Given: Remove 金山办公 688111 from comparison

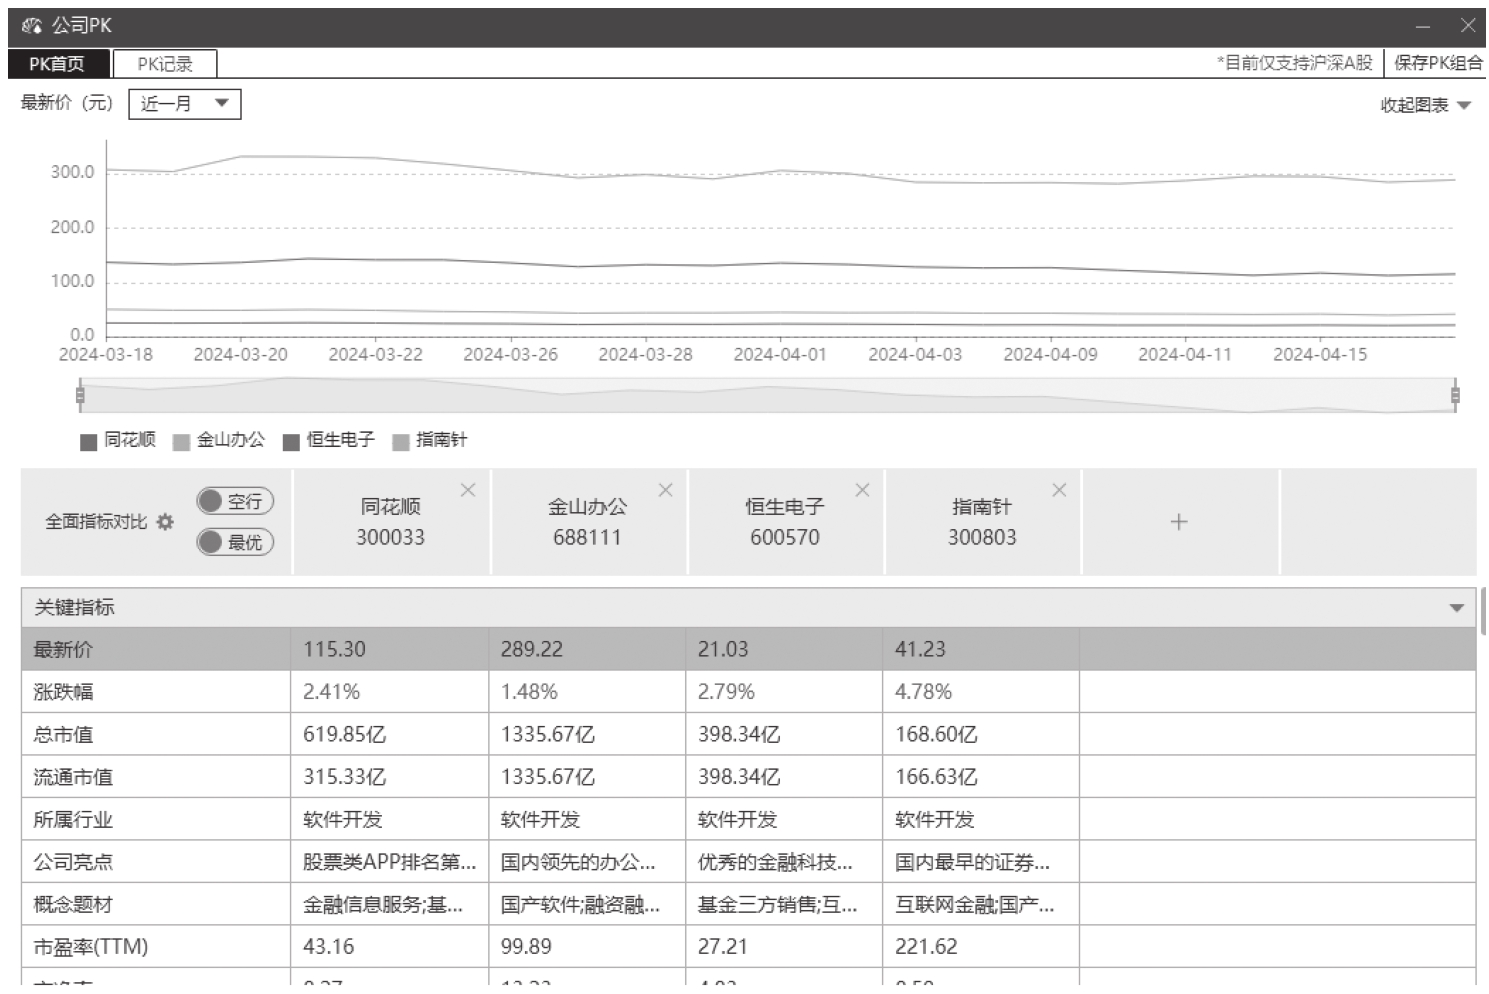Looking at the screenshot, I should (666, 490).
